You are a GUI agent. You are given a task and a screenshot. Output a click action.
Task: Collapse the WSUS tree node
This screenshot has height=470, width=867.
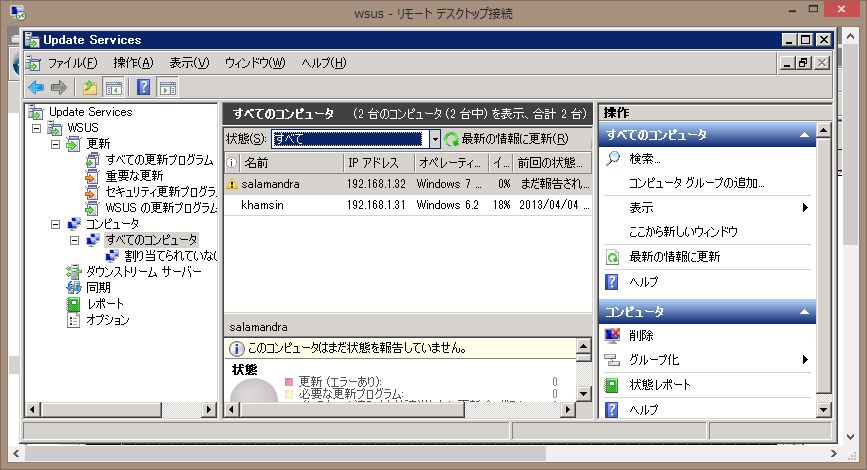tap(36, 128)
